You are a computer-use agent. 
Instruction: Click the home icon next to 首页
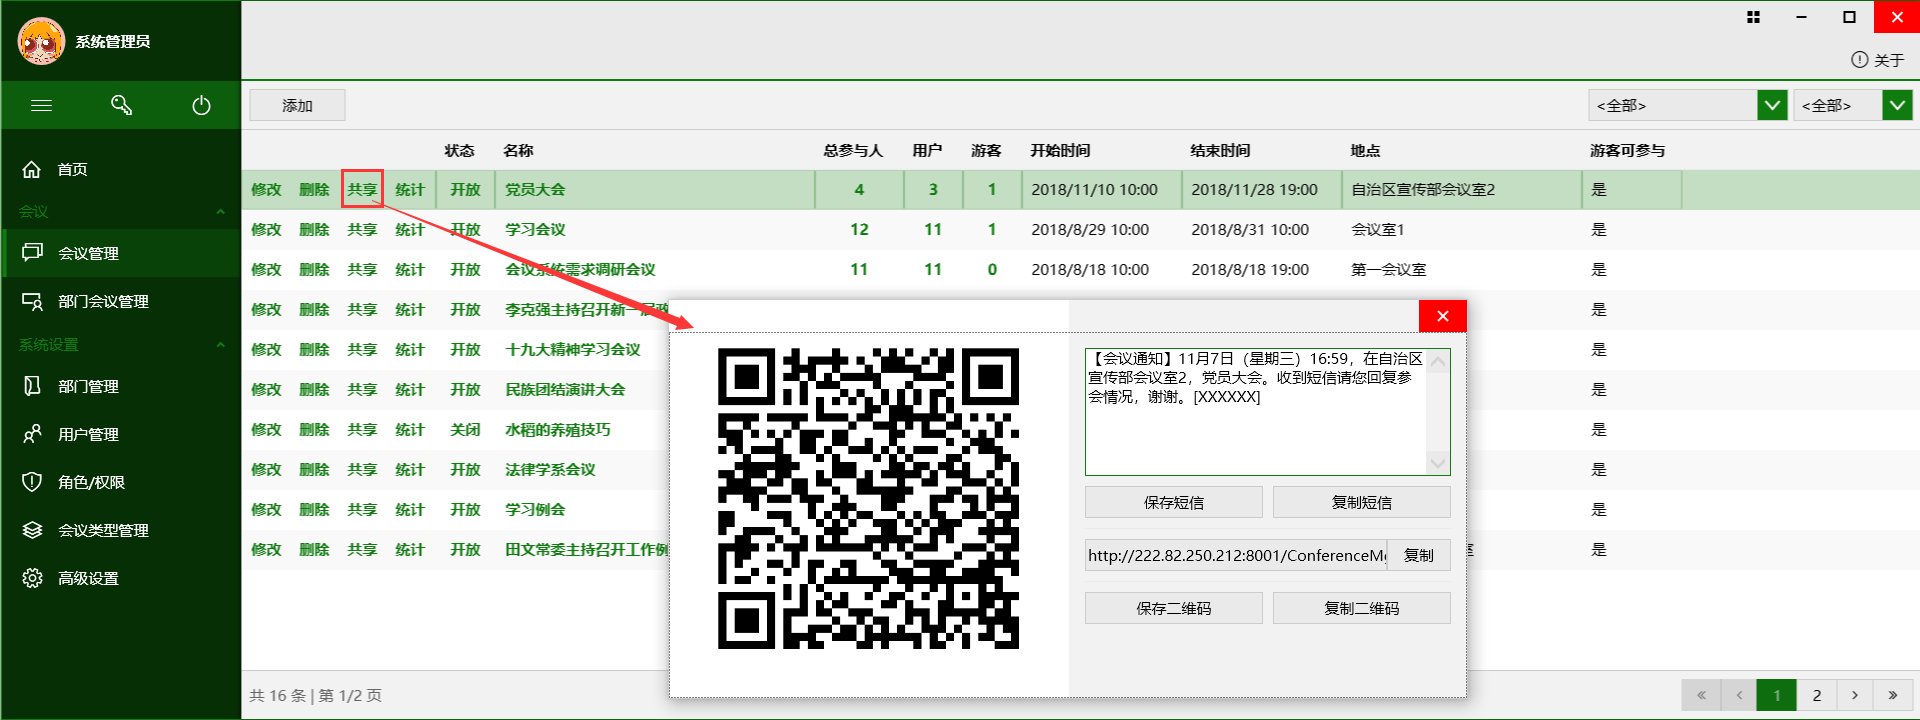[32, 169]
